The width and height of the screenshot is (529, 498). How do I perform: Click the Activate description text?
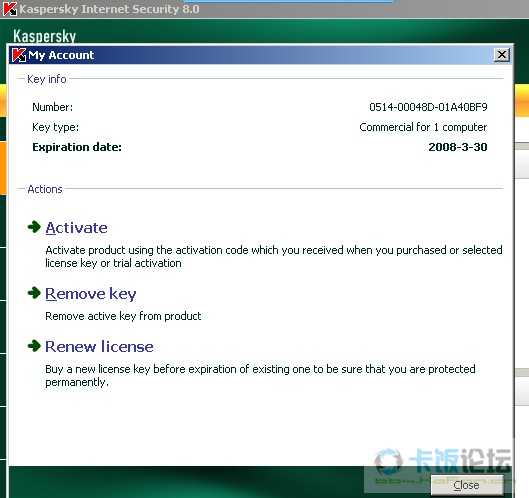pos(274,256)
